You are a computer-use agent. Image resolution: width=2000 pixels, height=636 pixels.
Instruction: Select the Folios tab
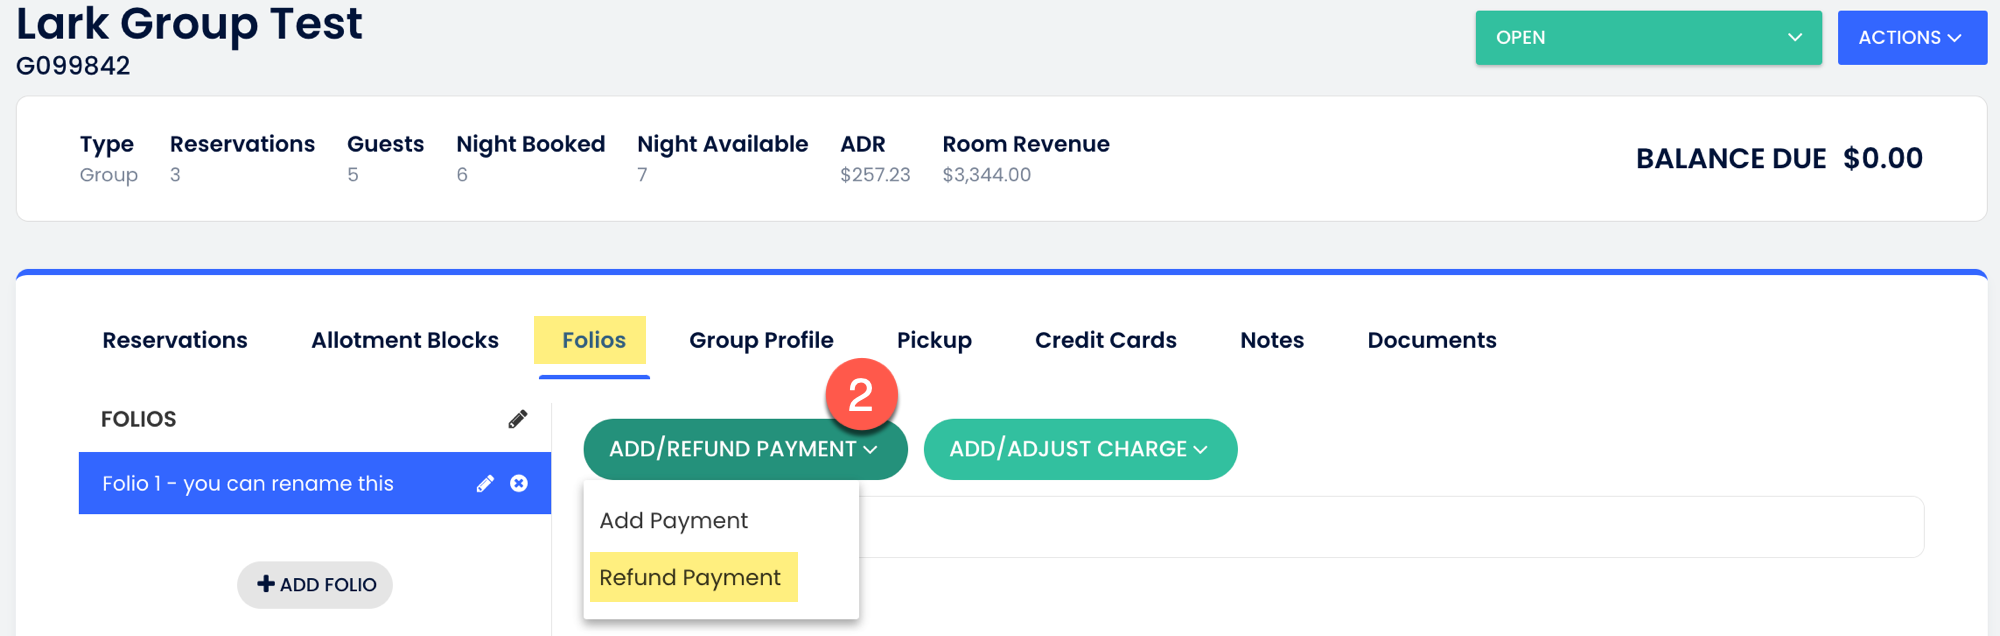(x=593, y=340)
